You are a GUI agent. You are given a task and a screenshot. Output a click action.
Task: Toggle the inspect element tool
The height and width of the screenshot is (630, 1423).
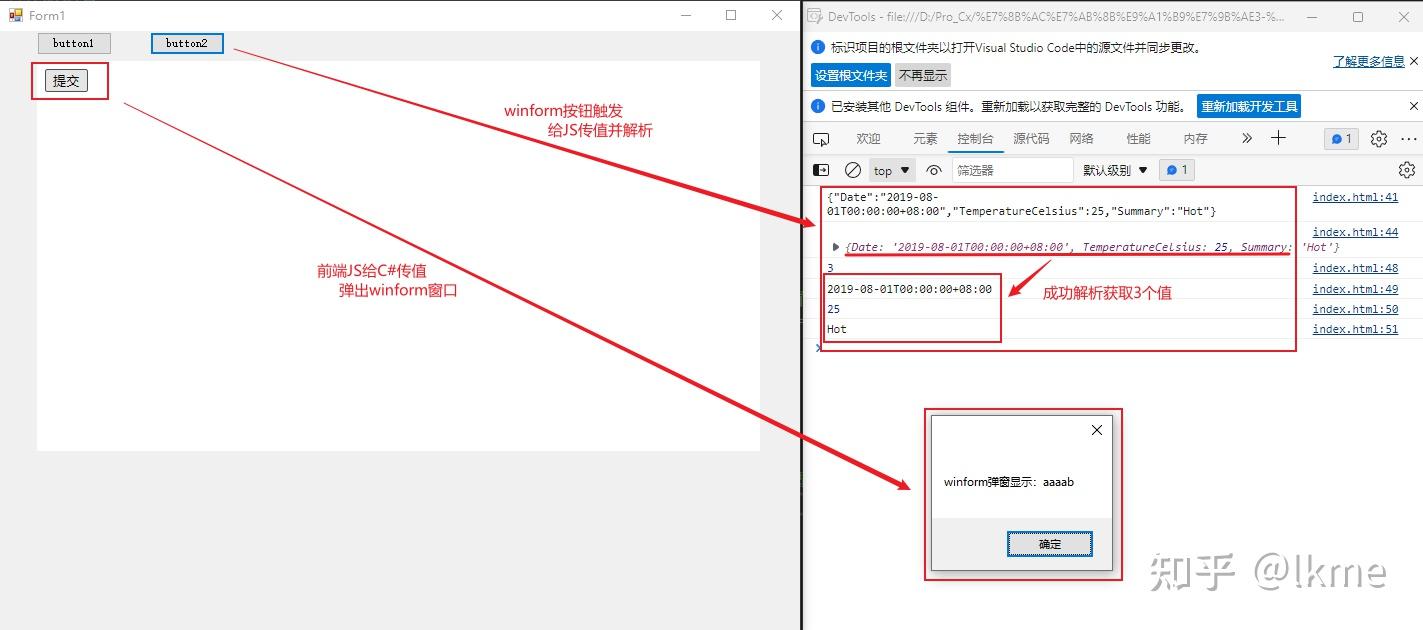point(821,139)
